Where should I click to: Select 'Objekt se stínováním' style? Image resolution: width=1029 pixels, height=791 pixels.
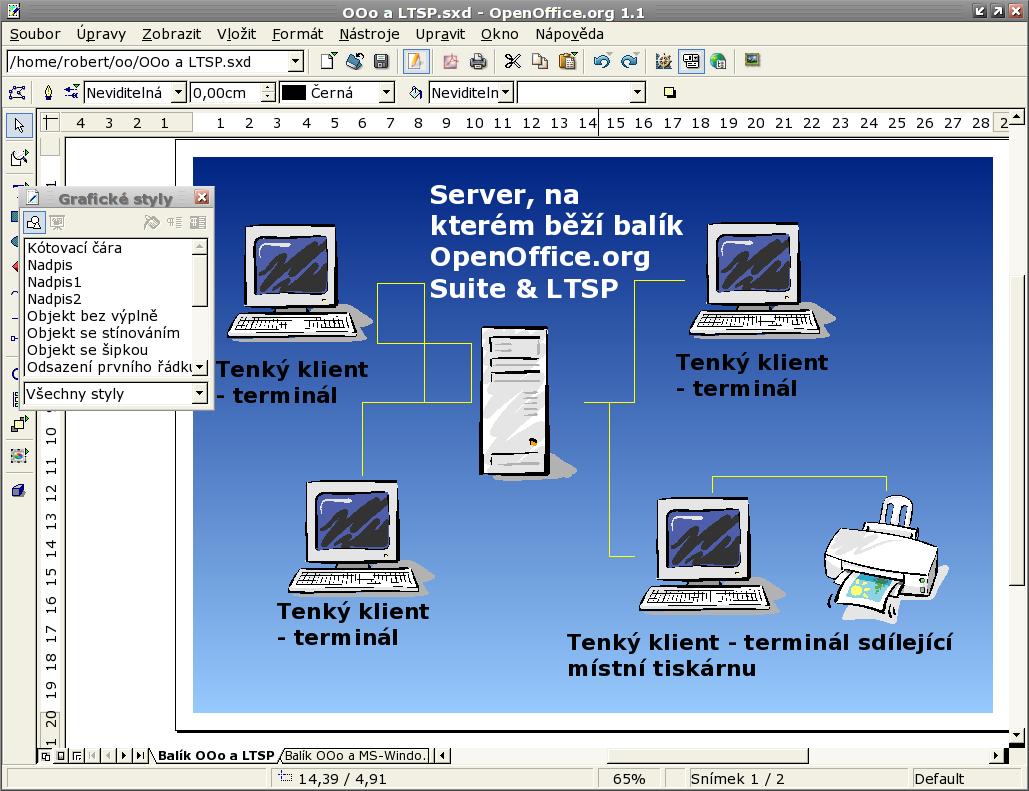(103, 333)
